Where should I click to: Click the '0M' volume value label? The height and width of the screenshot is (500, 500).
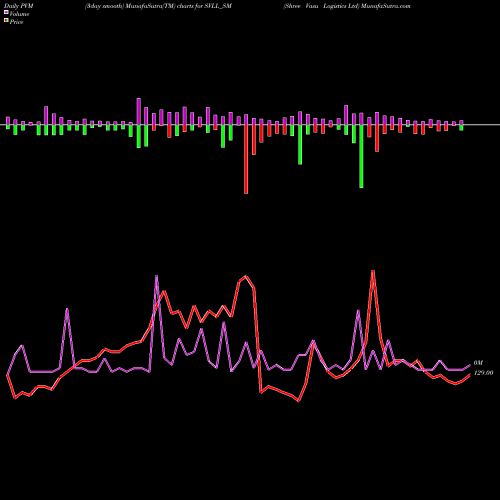pyautogui.click(x=478, y=363)
